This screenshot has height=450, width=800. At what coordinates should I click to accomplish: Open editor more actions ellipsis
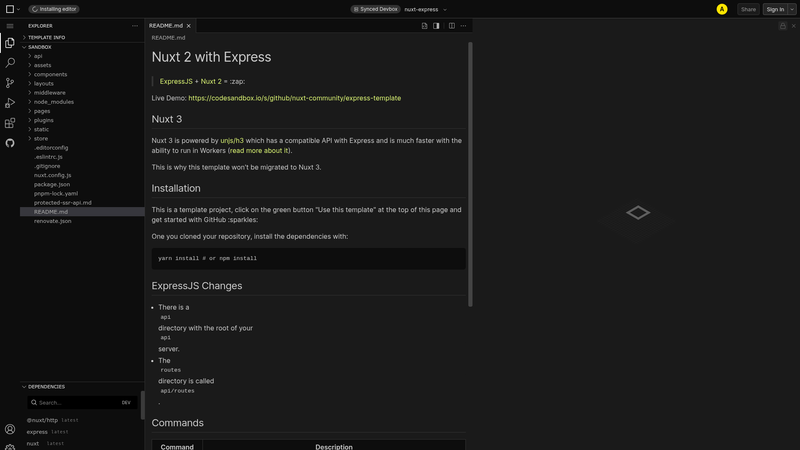(x=463, y=26)
